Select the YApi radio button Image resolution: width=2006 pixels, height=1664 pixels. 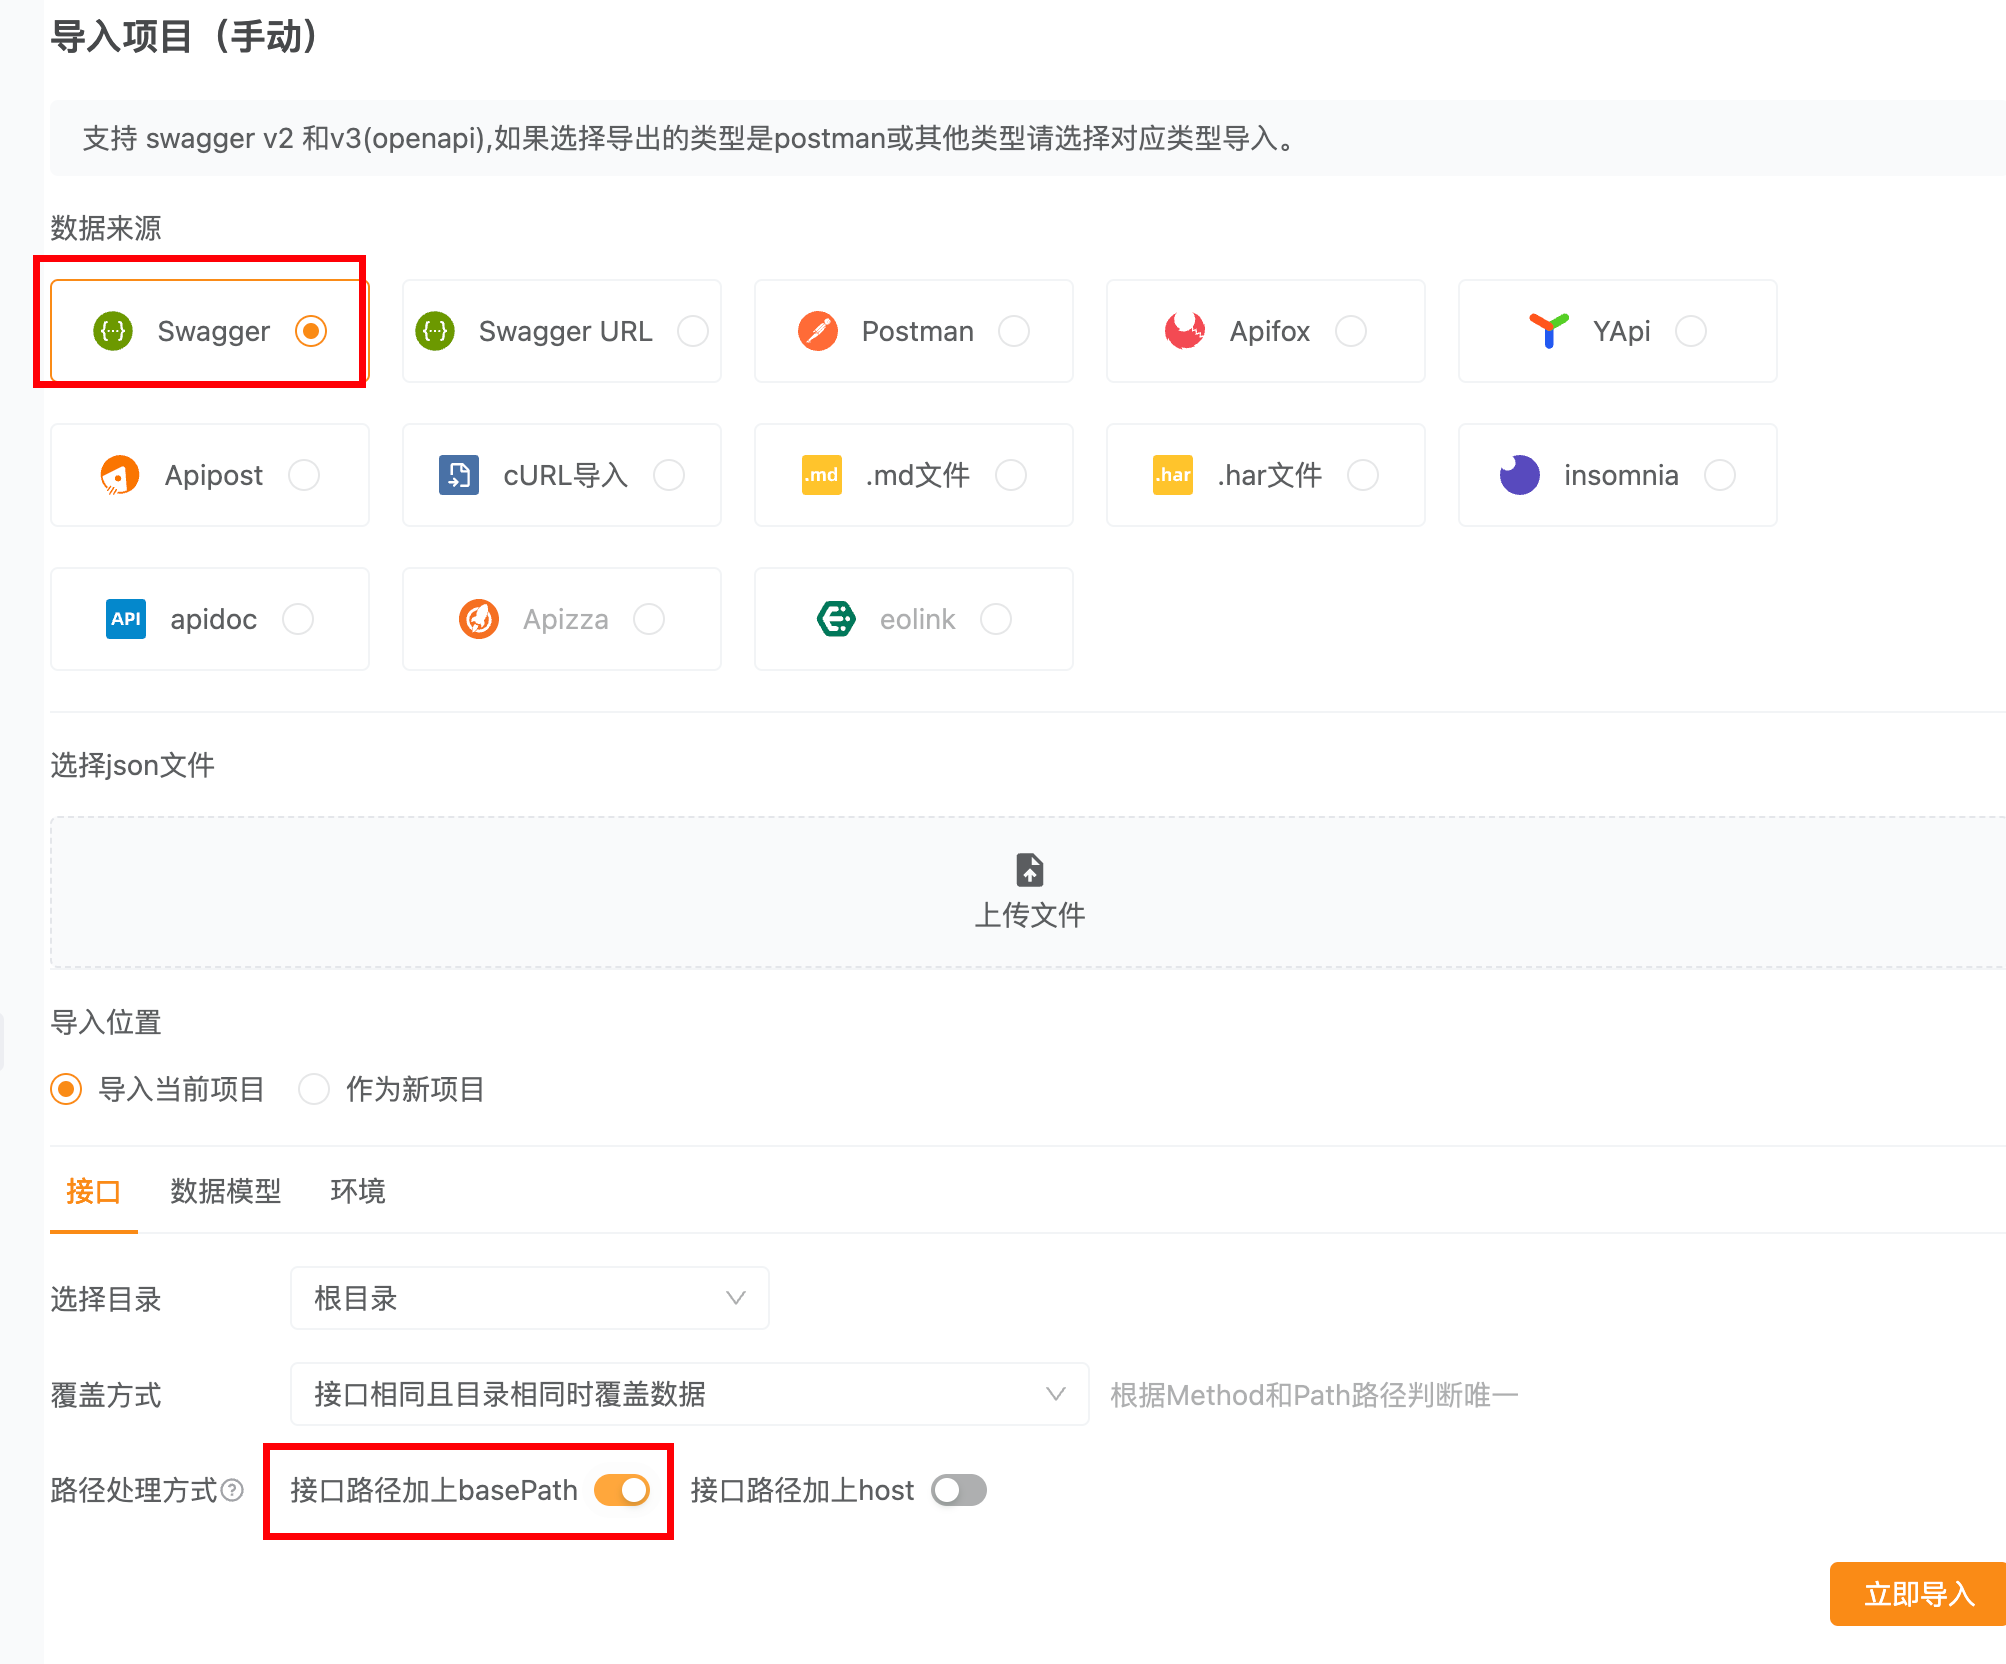[x=1691, y=331]
